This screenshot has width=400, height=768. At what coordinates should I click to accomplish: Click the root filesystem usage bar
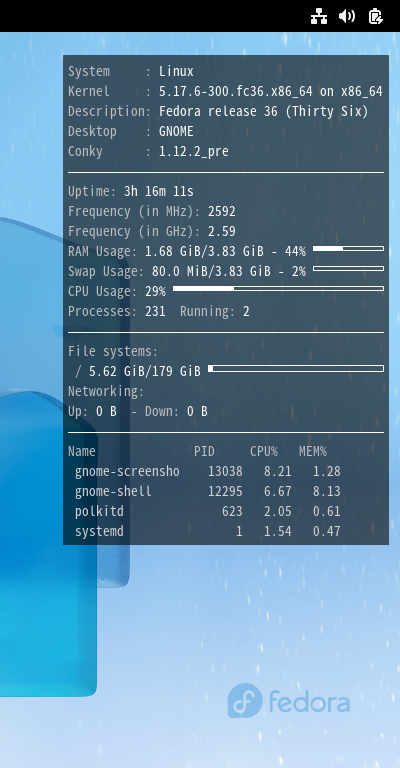(296, 368)
